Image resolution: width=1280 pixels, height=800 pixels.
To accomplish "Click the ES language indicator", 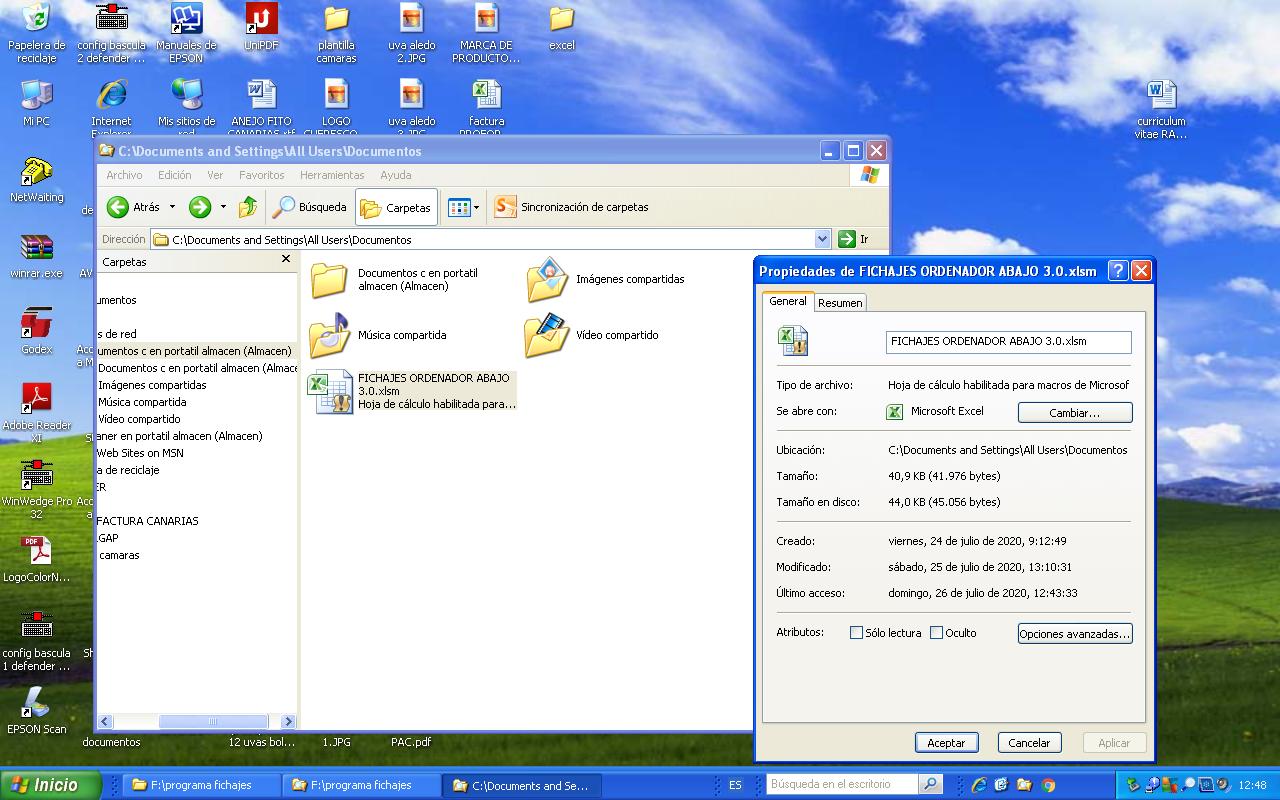I will coord(735,785).
